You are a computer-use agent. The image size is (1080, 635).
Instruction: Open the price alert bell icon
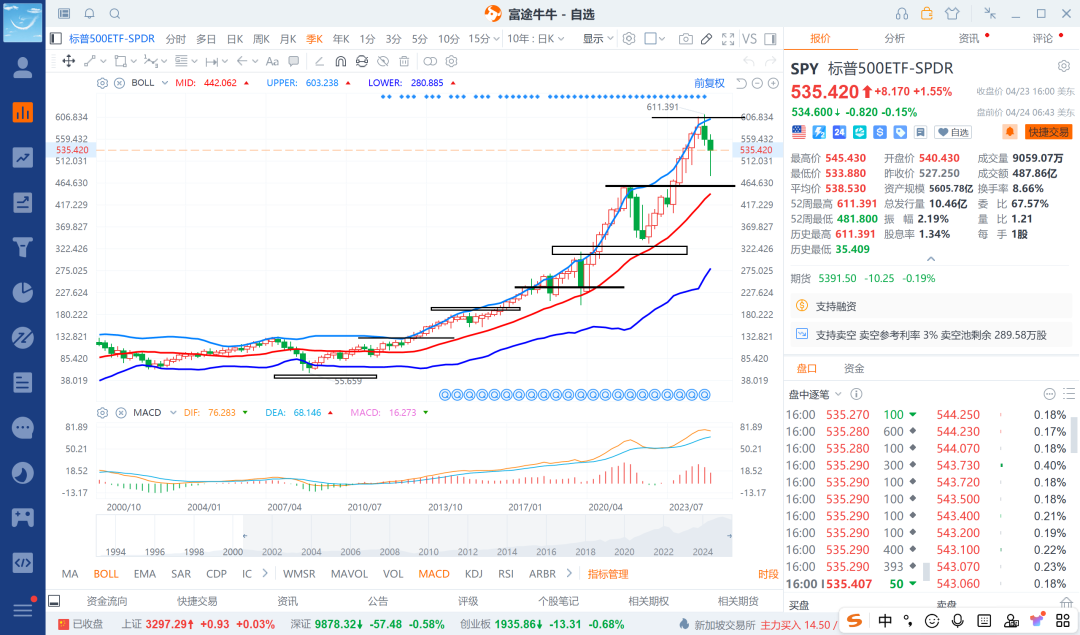tap(1010, 132)
